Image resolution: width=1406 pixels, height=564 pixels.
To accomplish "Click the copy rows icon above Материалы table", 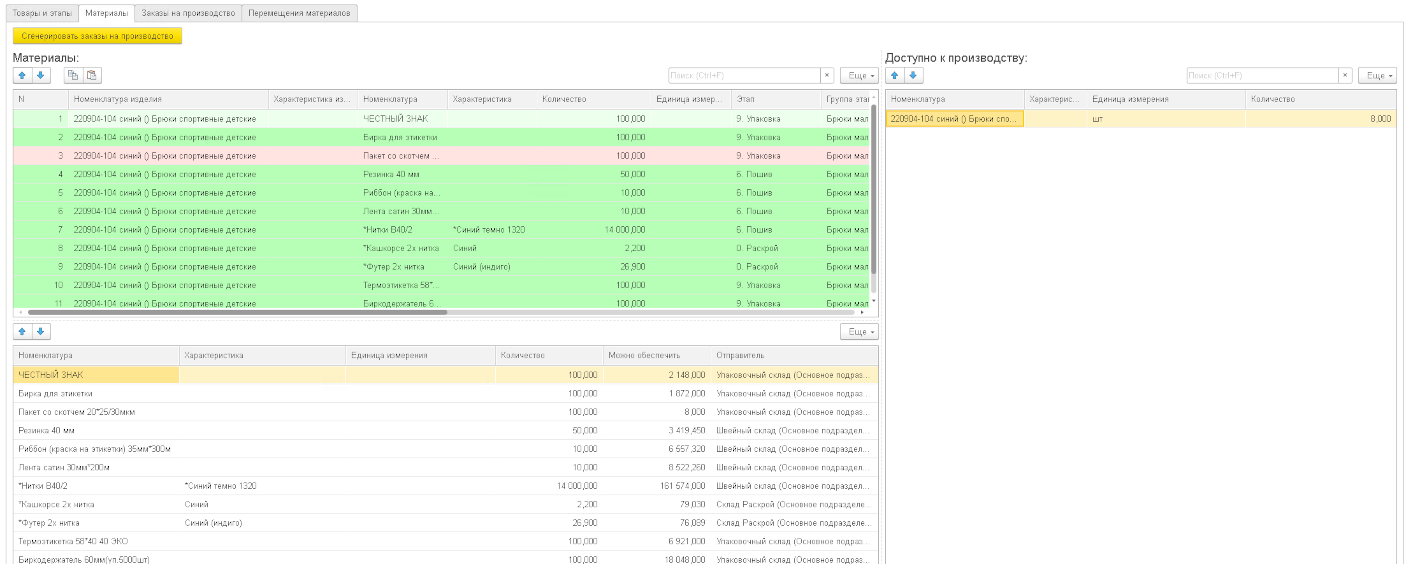I will click(x=73, y=76).
